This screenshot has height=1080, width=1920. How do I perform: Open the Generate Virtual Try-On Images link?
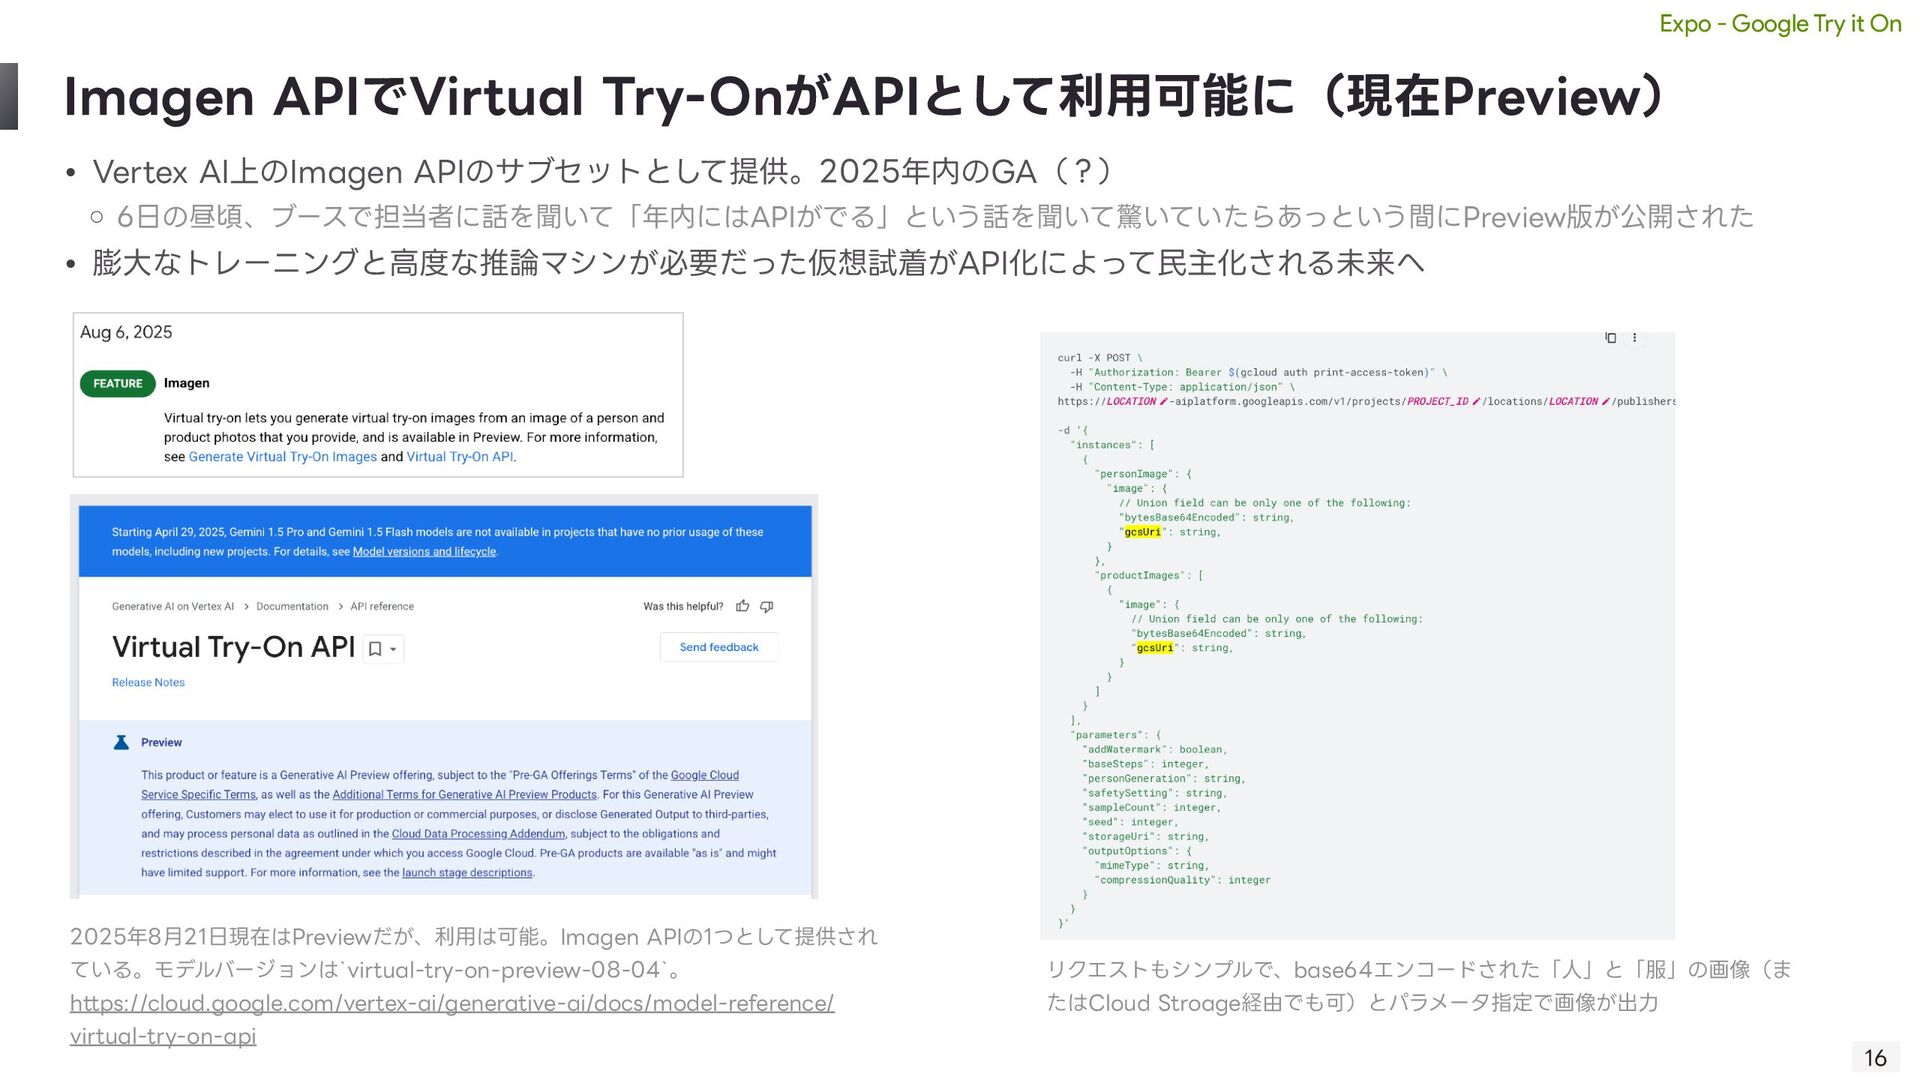(x=283, y=457)
